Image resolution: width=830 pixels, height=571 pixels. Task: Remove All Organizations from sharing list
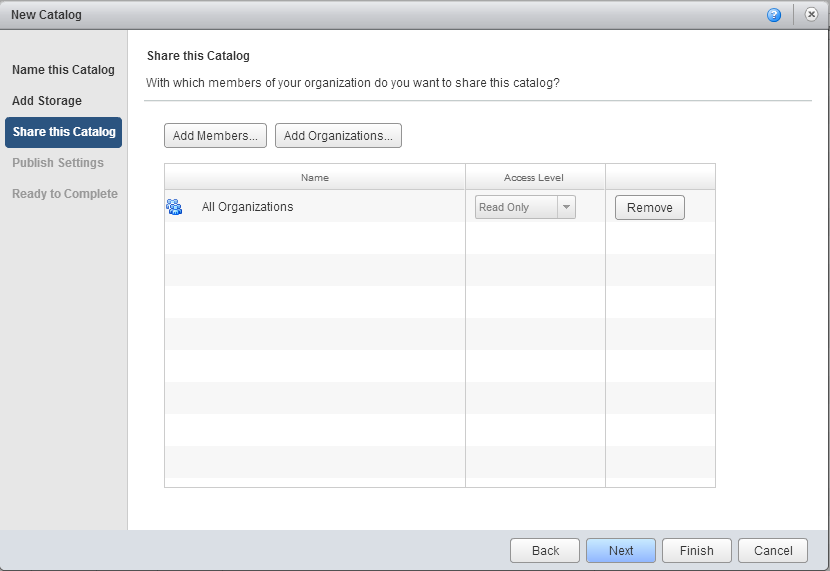click(649, 207)
